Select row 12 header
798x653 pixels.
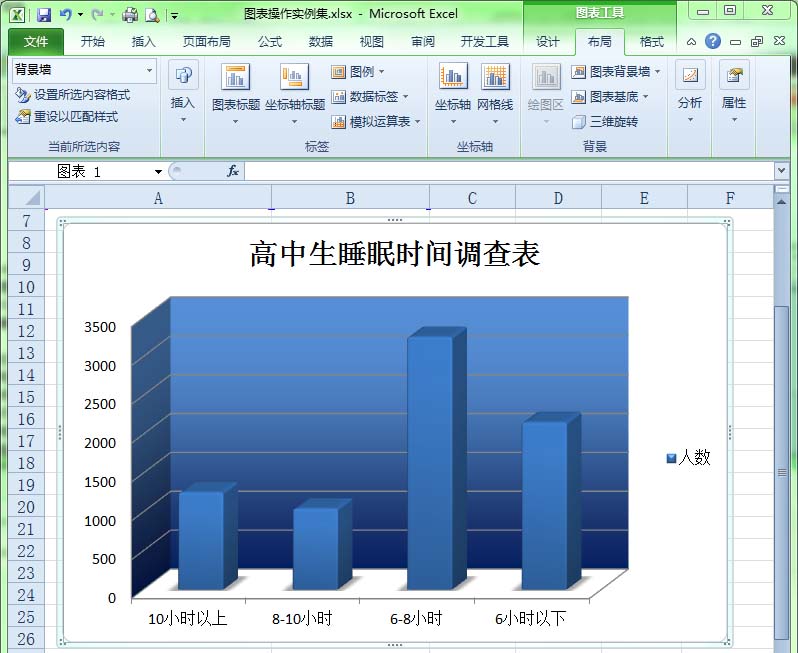(x=26, y=331)
